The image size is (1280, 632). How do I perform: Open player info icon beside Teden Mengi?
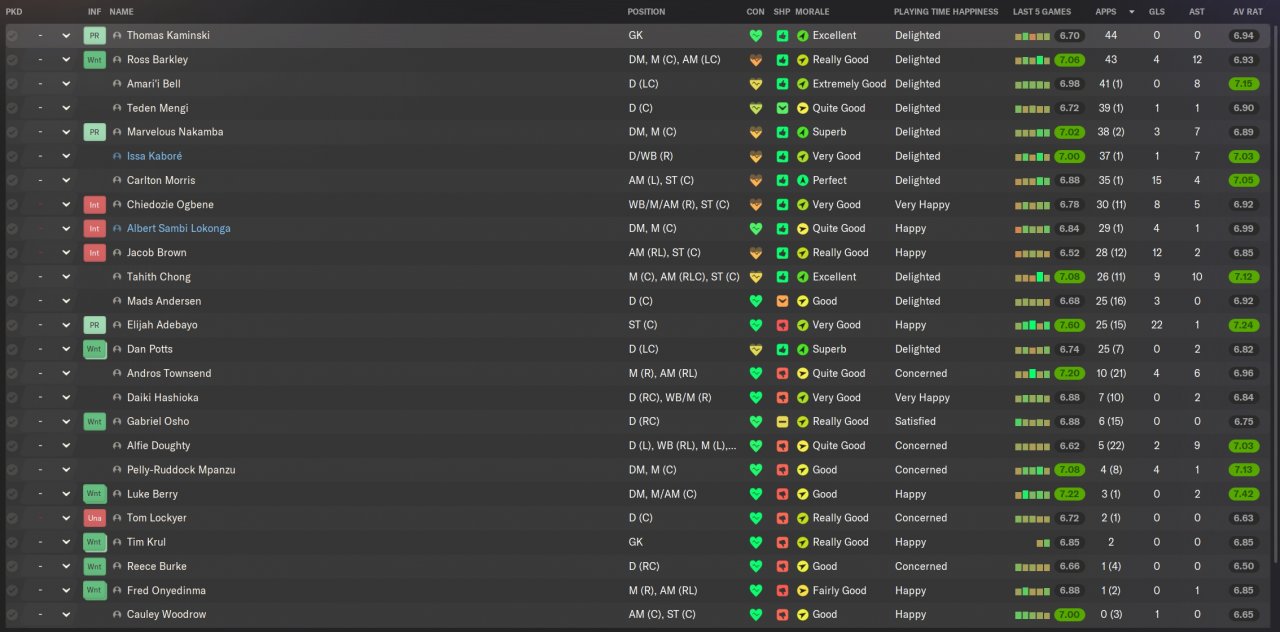click(x=117, y=108)
